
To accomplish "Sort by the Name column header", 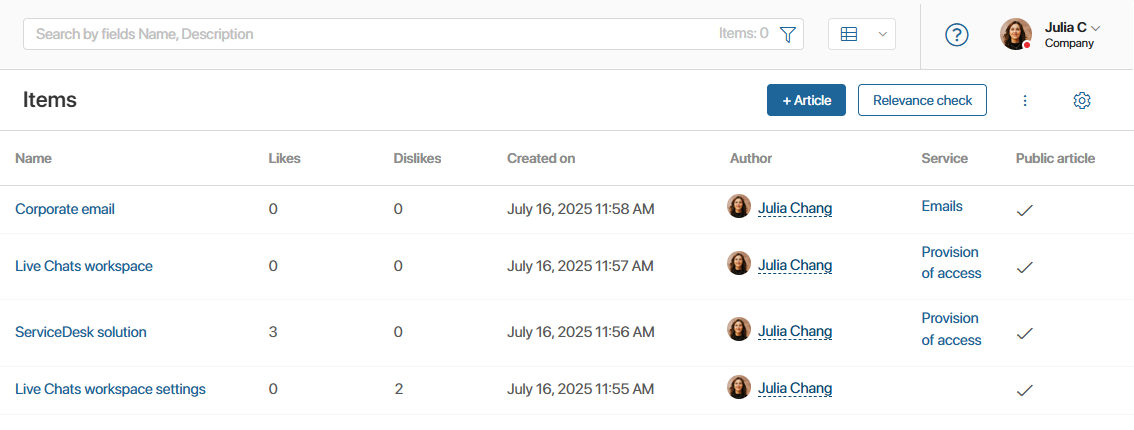I will point(33,158).
